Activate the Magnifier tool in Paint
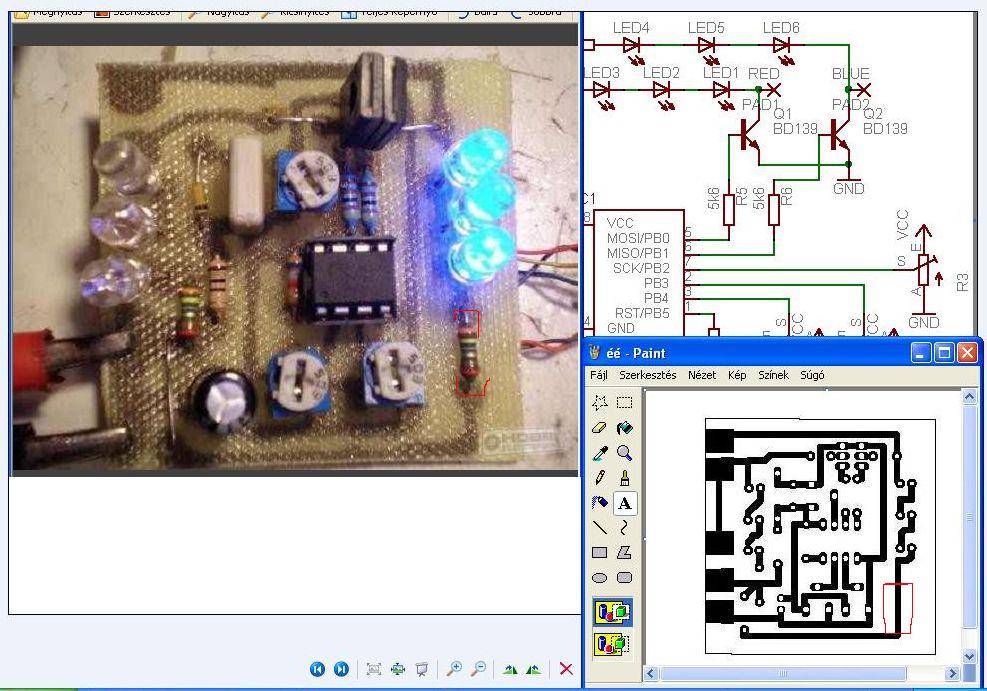The width and height of the screenshot is (987, 691). [x=624, y=453]
